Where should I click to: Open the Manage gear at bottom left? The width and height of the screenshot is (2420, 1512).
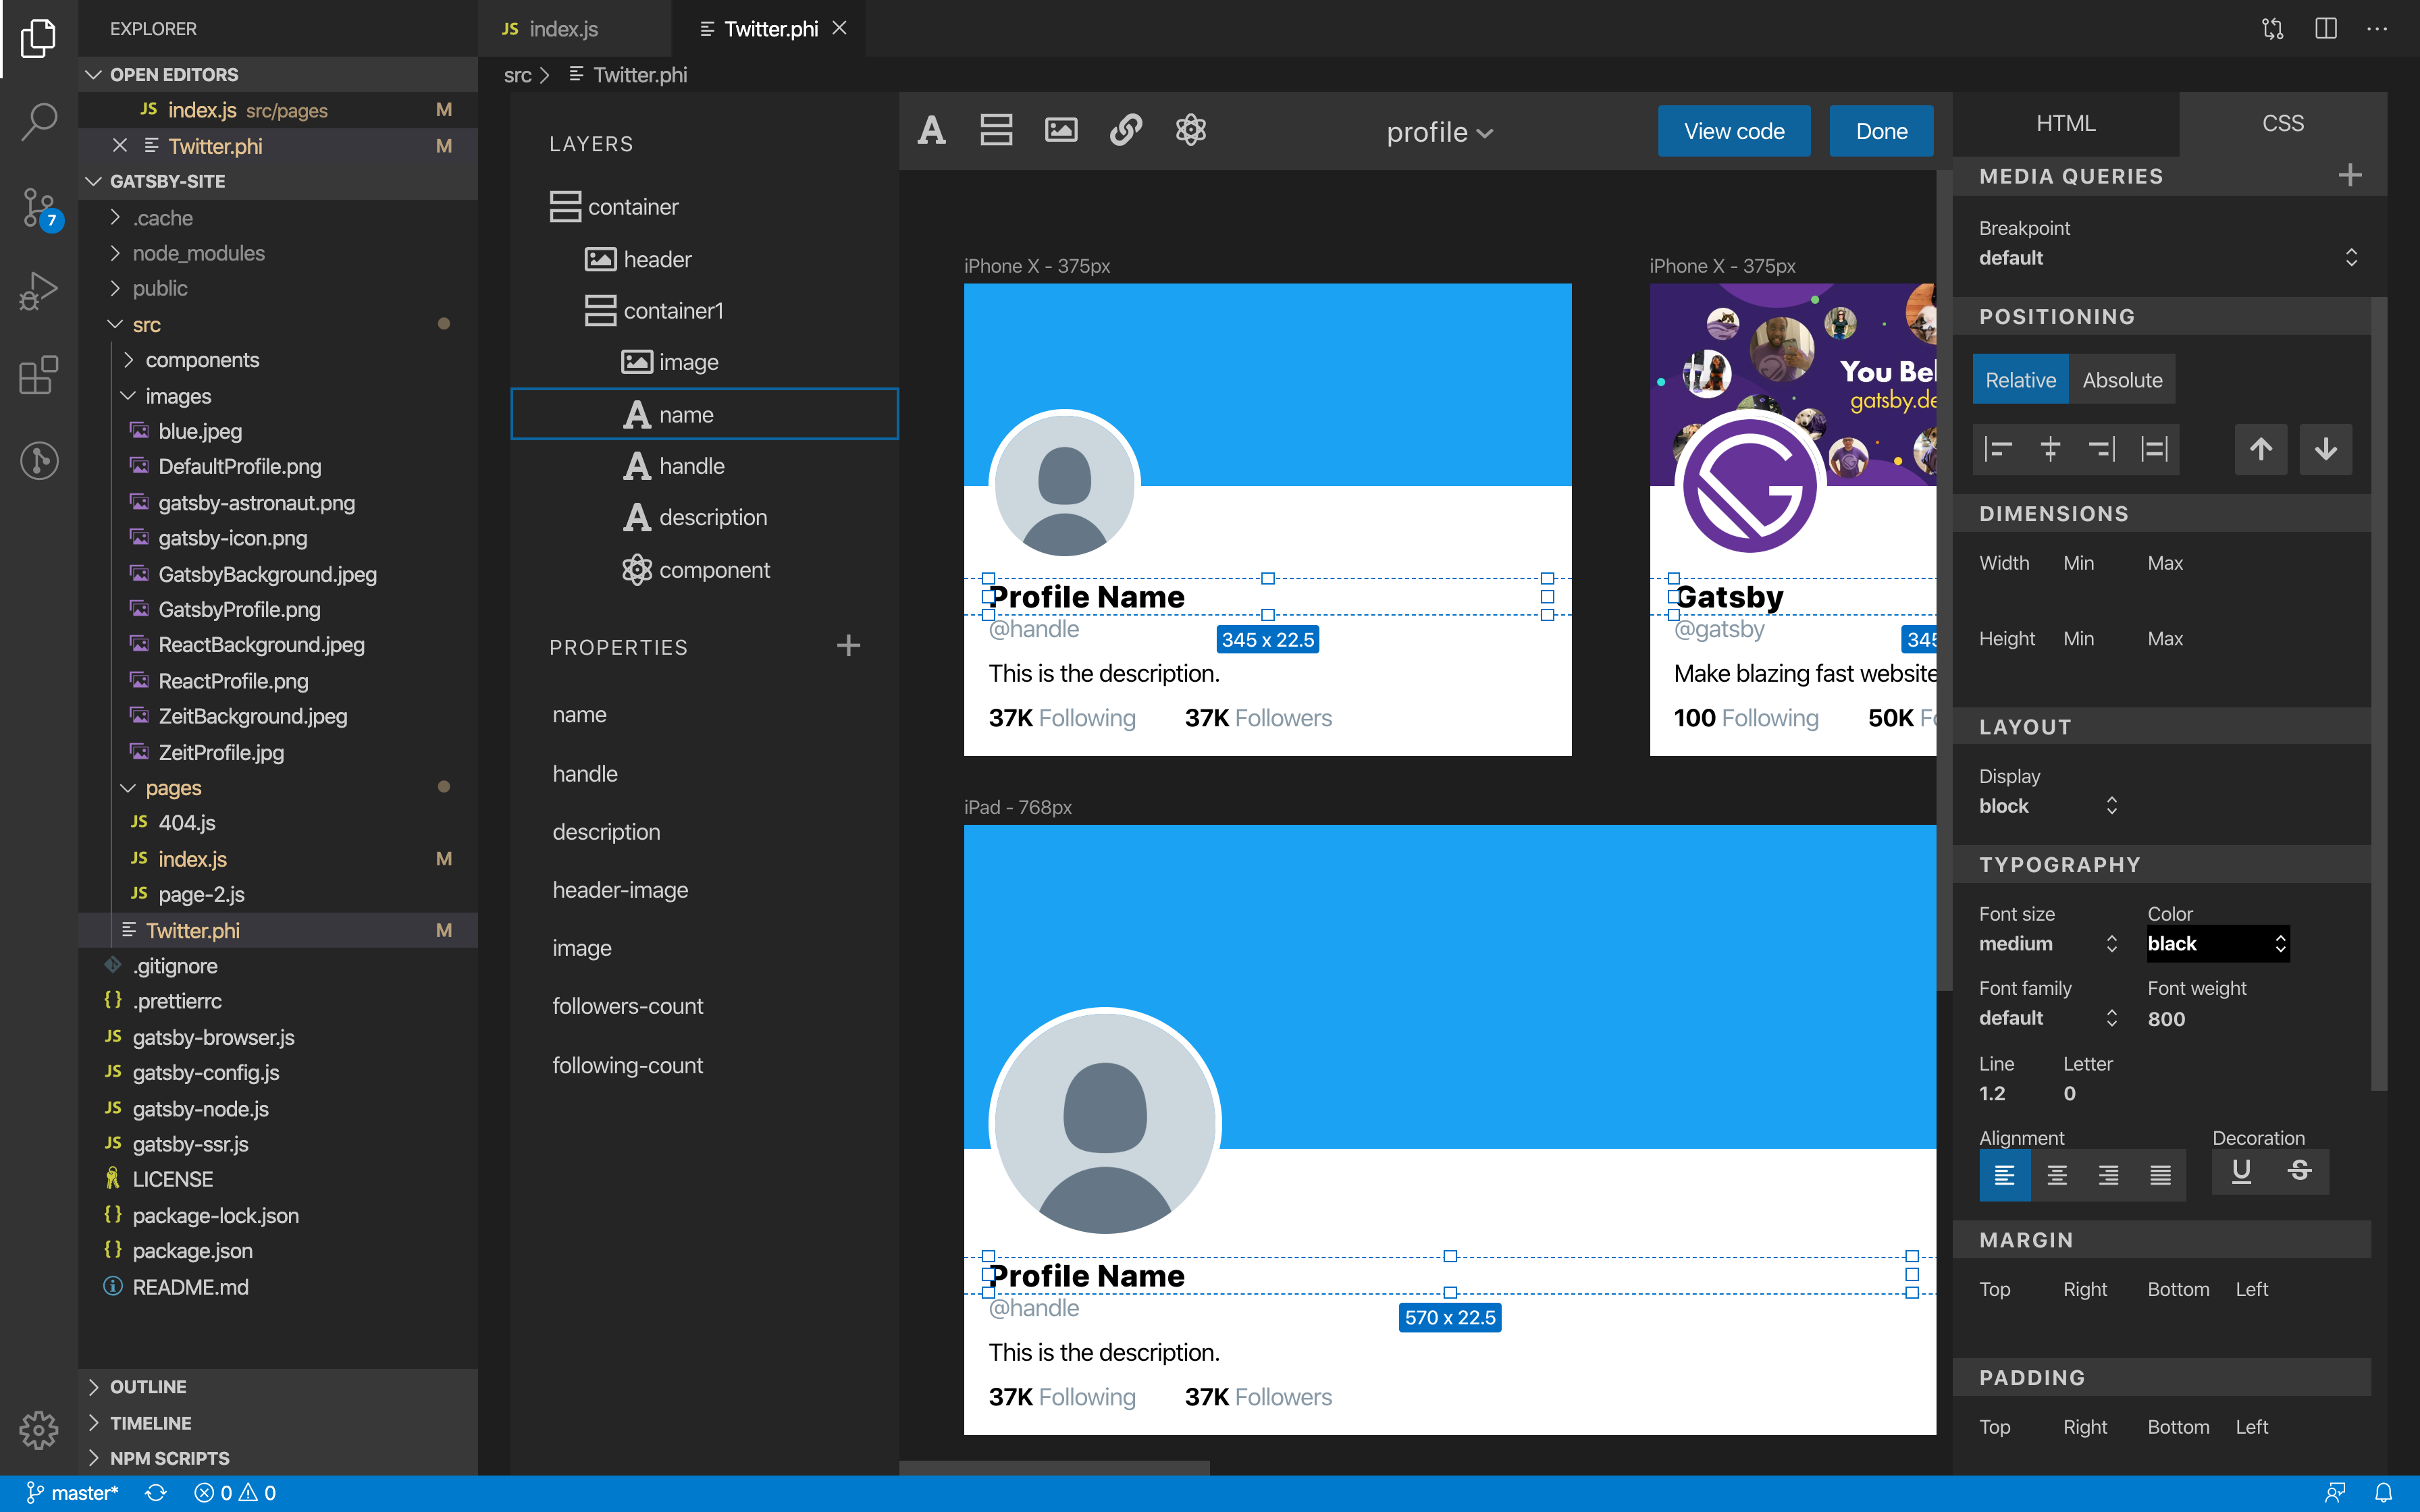tap(38, 1429)
